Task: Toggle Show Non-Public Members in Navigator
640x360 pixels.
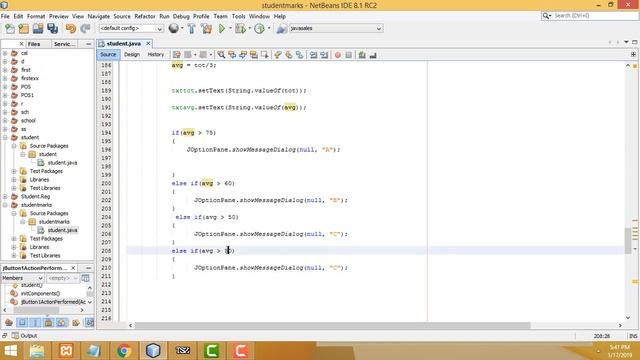Action: (x=48, y=323)
